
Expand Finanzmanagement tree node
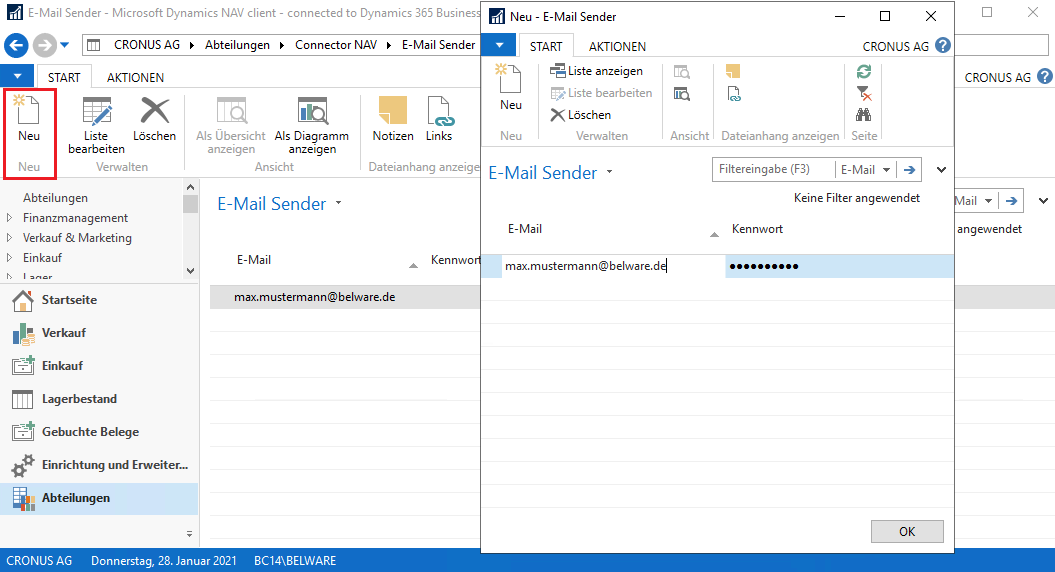[x=9, y=218]
